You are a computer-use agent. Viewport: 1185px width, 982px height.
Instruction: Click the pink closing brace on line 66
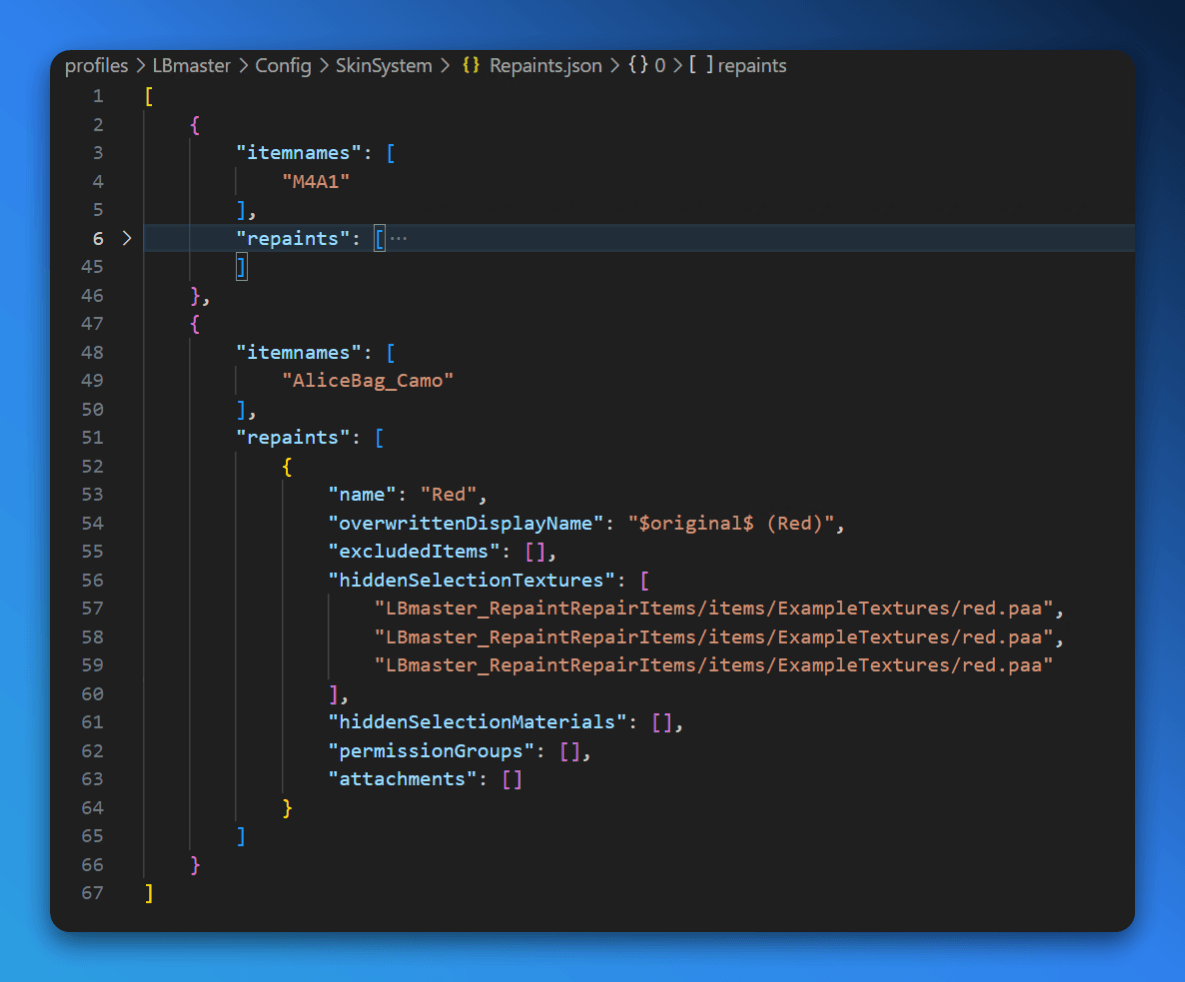pos(195,865)
